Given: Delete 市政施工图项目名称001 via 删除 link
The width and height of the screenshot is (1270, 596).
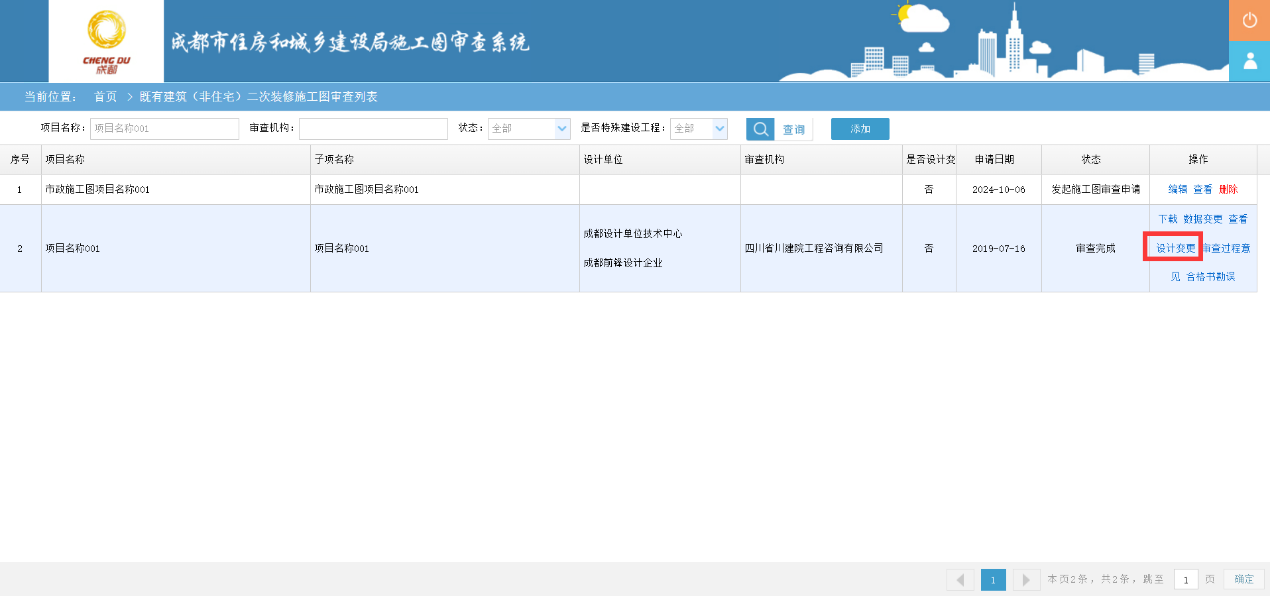Looking at the screenshot, I should 1226,188.
